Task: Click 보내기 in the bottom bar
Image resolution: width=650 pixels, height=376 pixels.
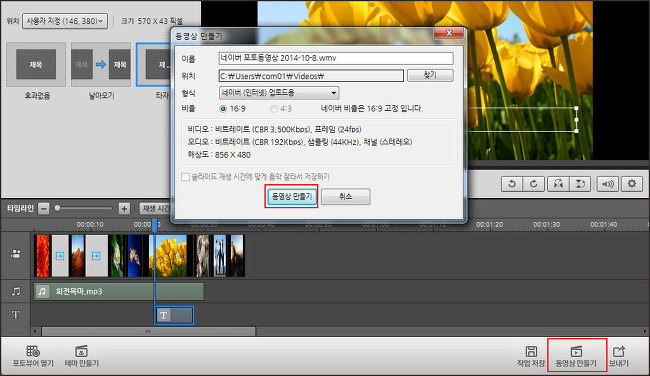Action: click(618, 356)
